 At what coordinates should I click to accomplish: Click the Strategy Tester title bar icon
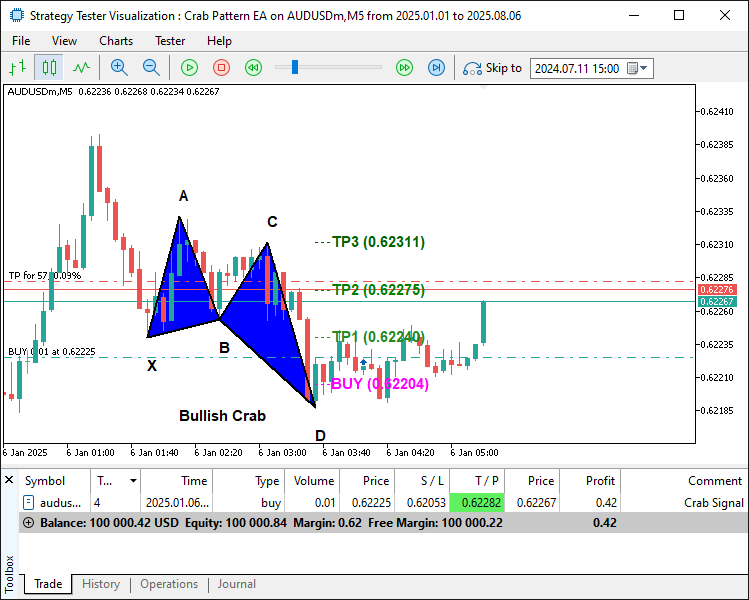click(16, 15)
